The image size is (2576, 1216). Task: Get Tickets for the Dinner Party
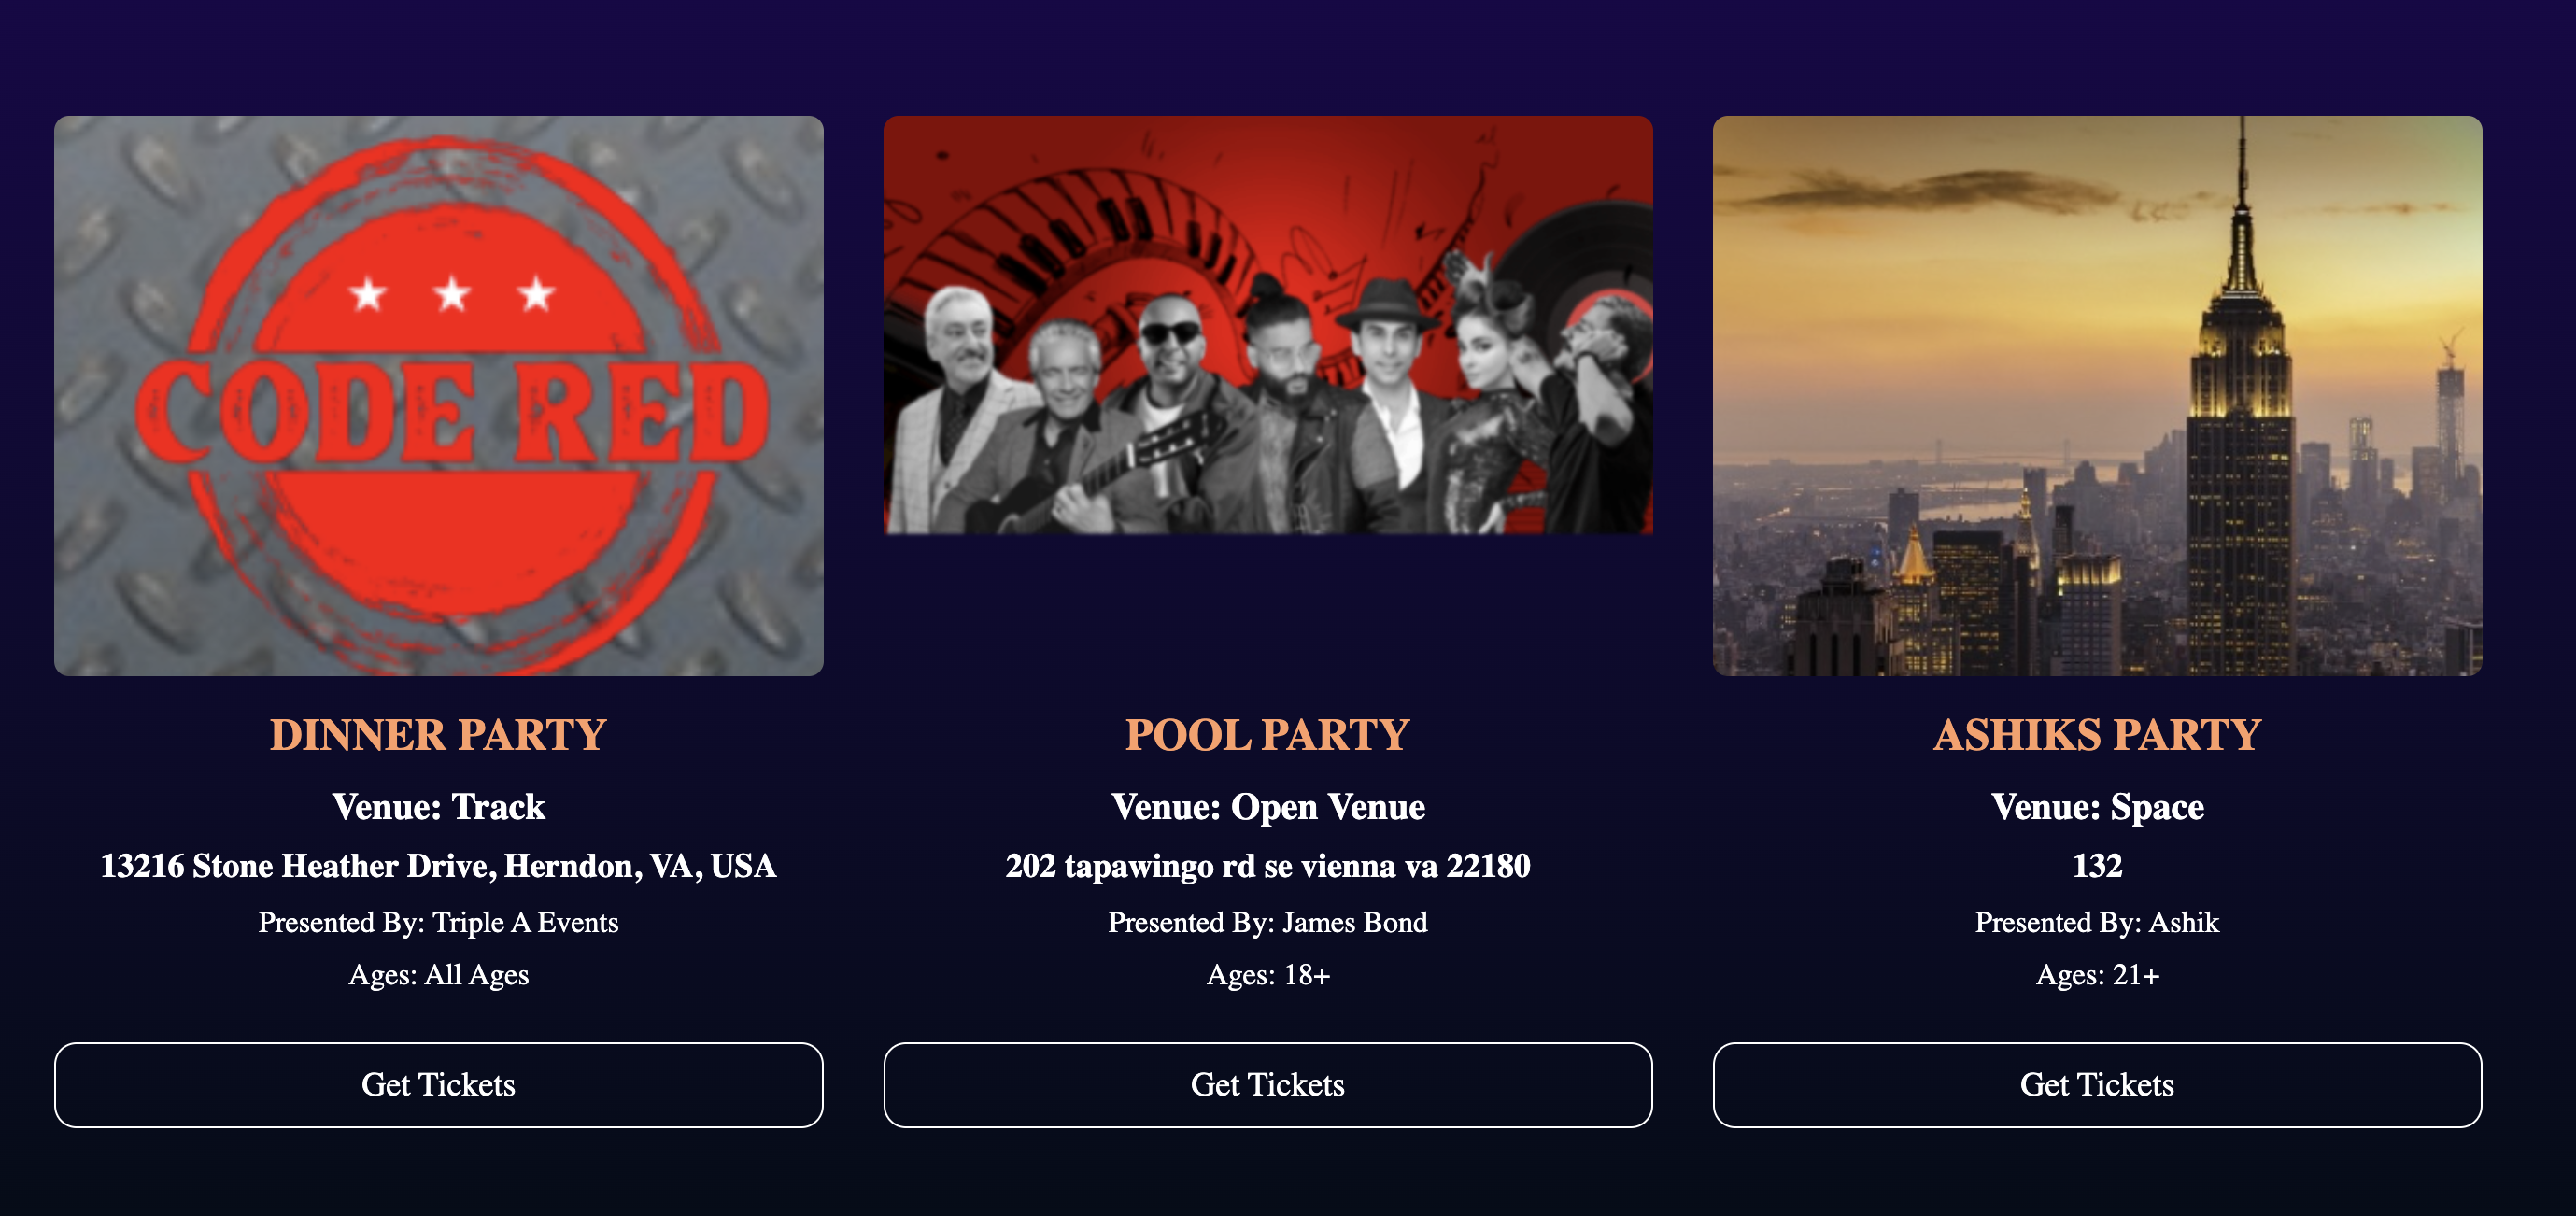pos(438,1085)
